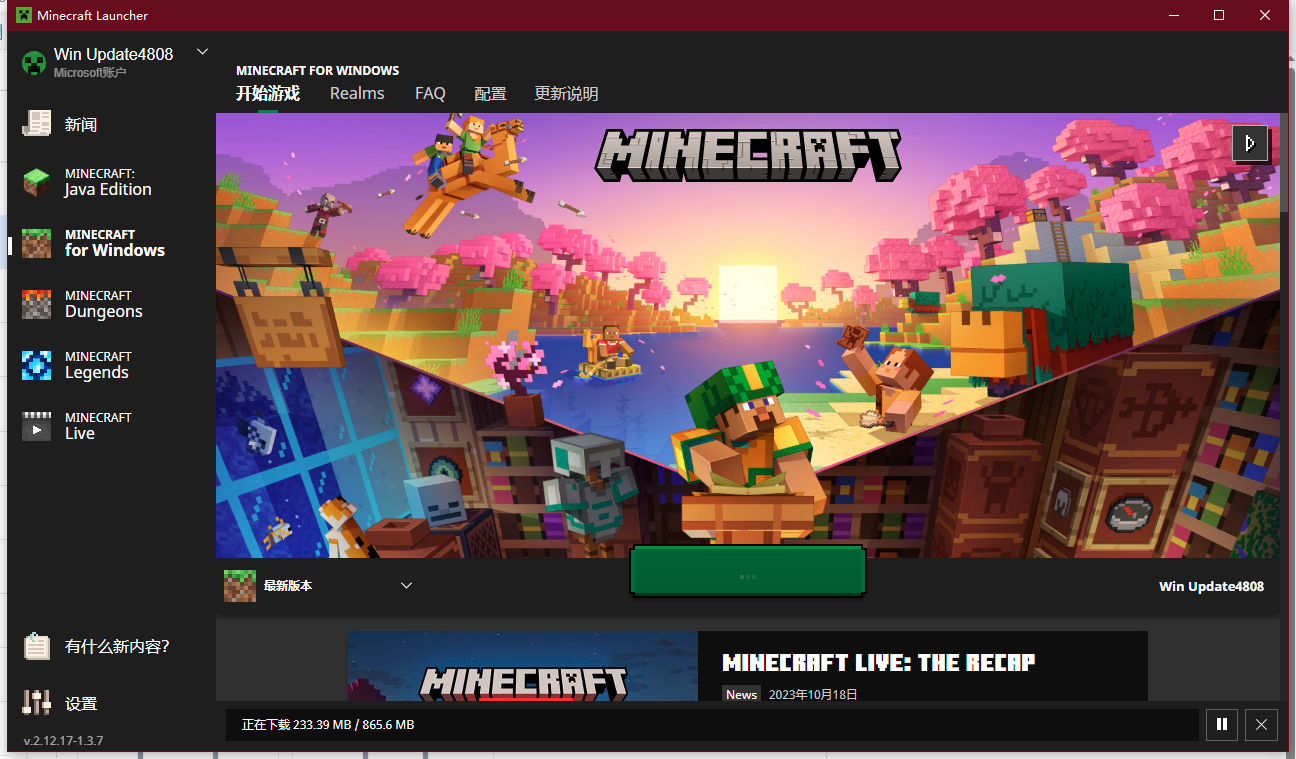Select the Minecraft Java Edition grass block icon
This screenshot has height=759, width=1296.
tap(37, 182)
